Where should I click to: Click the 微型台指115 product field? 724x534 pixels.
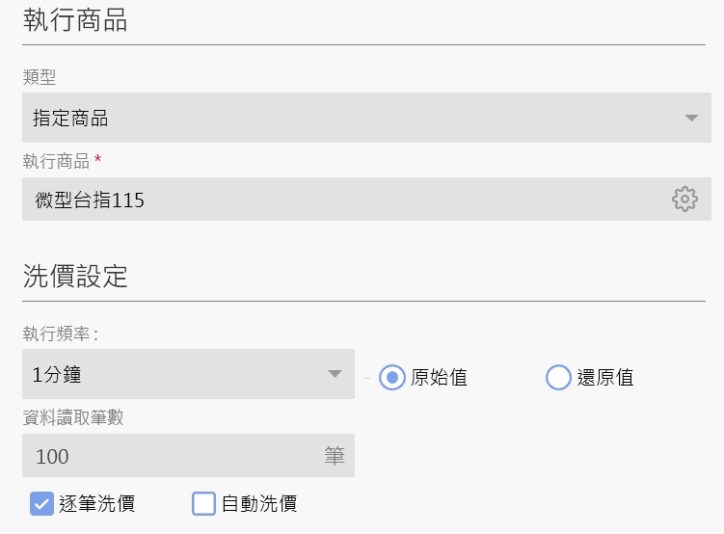pos(340,200)
